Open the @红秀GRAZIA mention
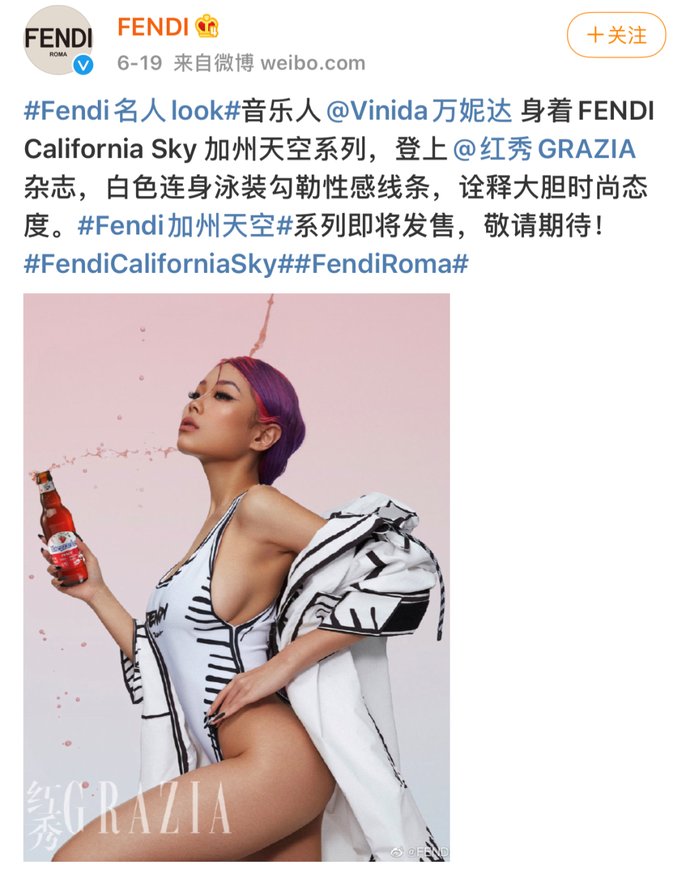This screenshot has width=690, height=874. click(545, 149)
